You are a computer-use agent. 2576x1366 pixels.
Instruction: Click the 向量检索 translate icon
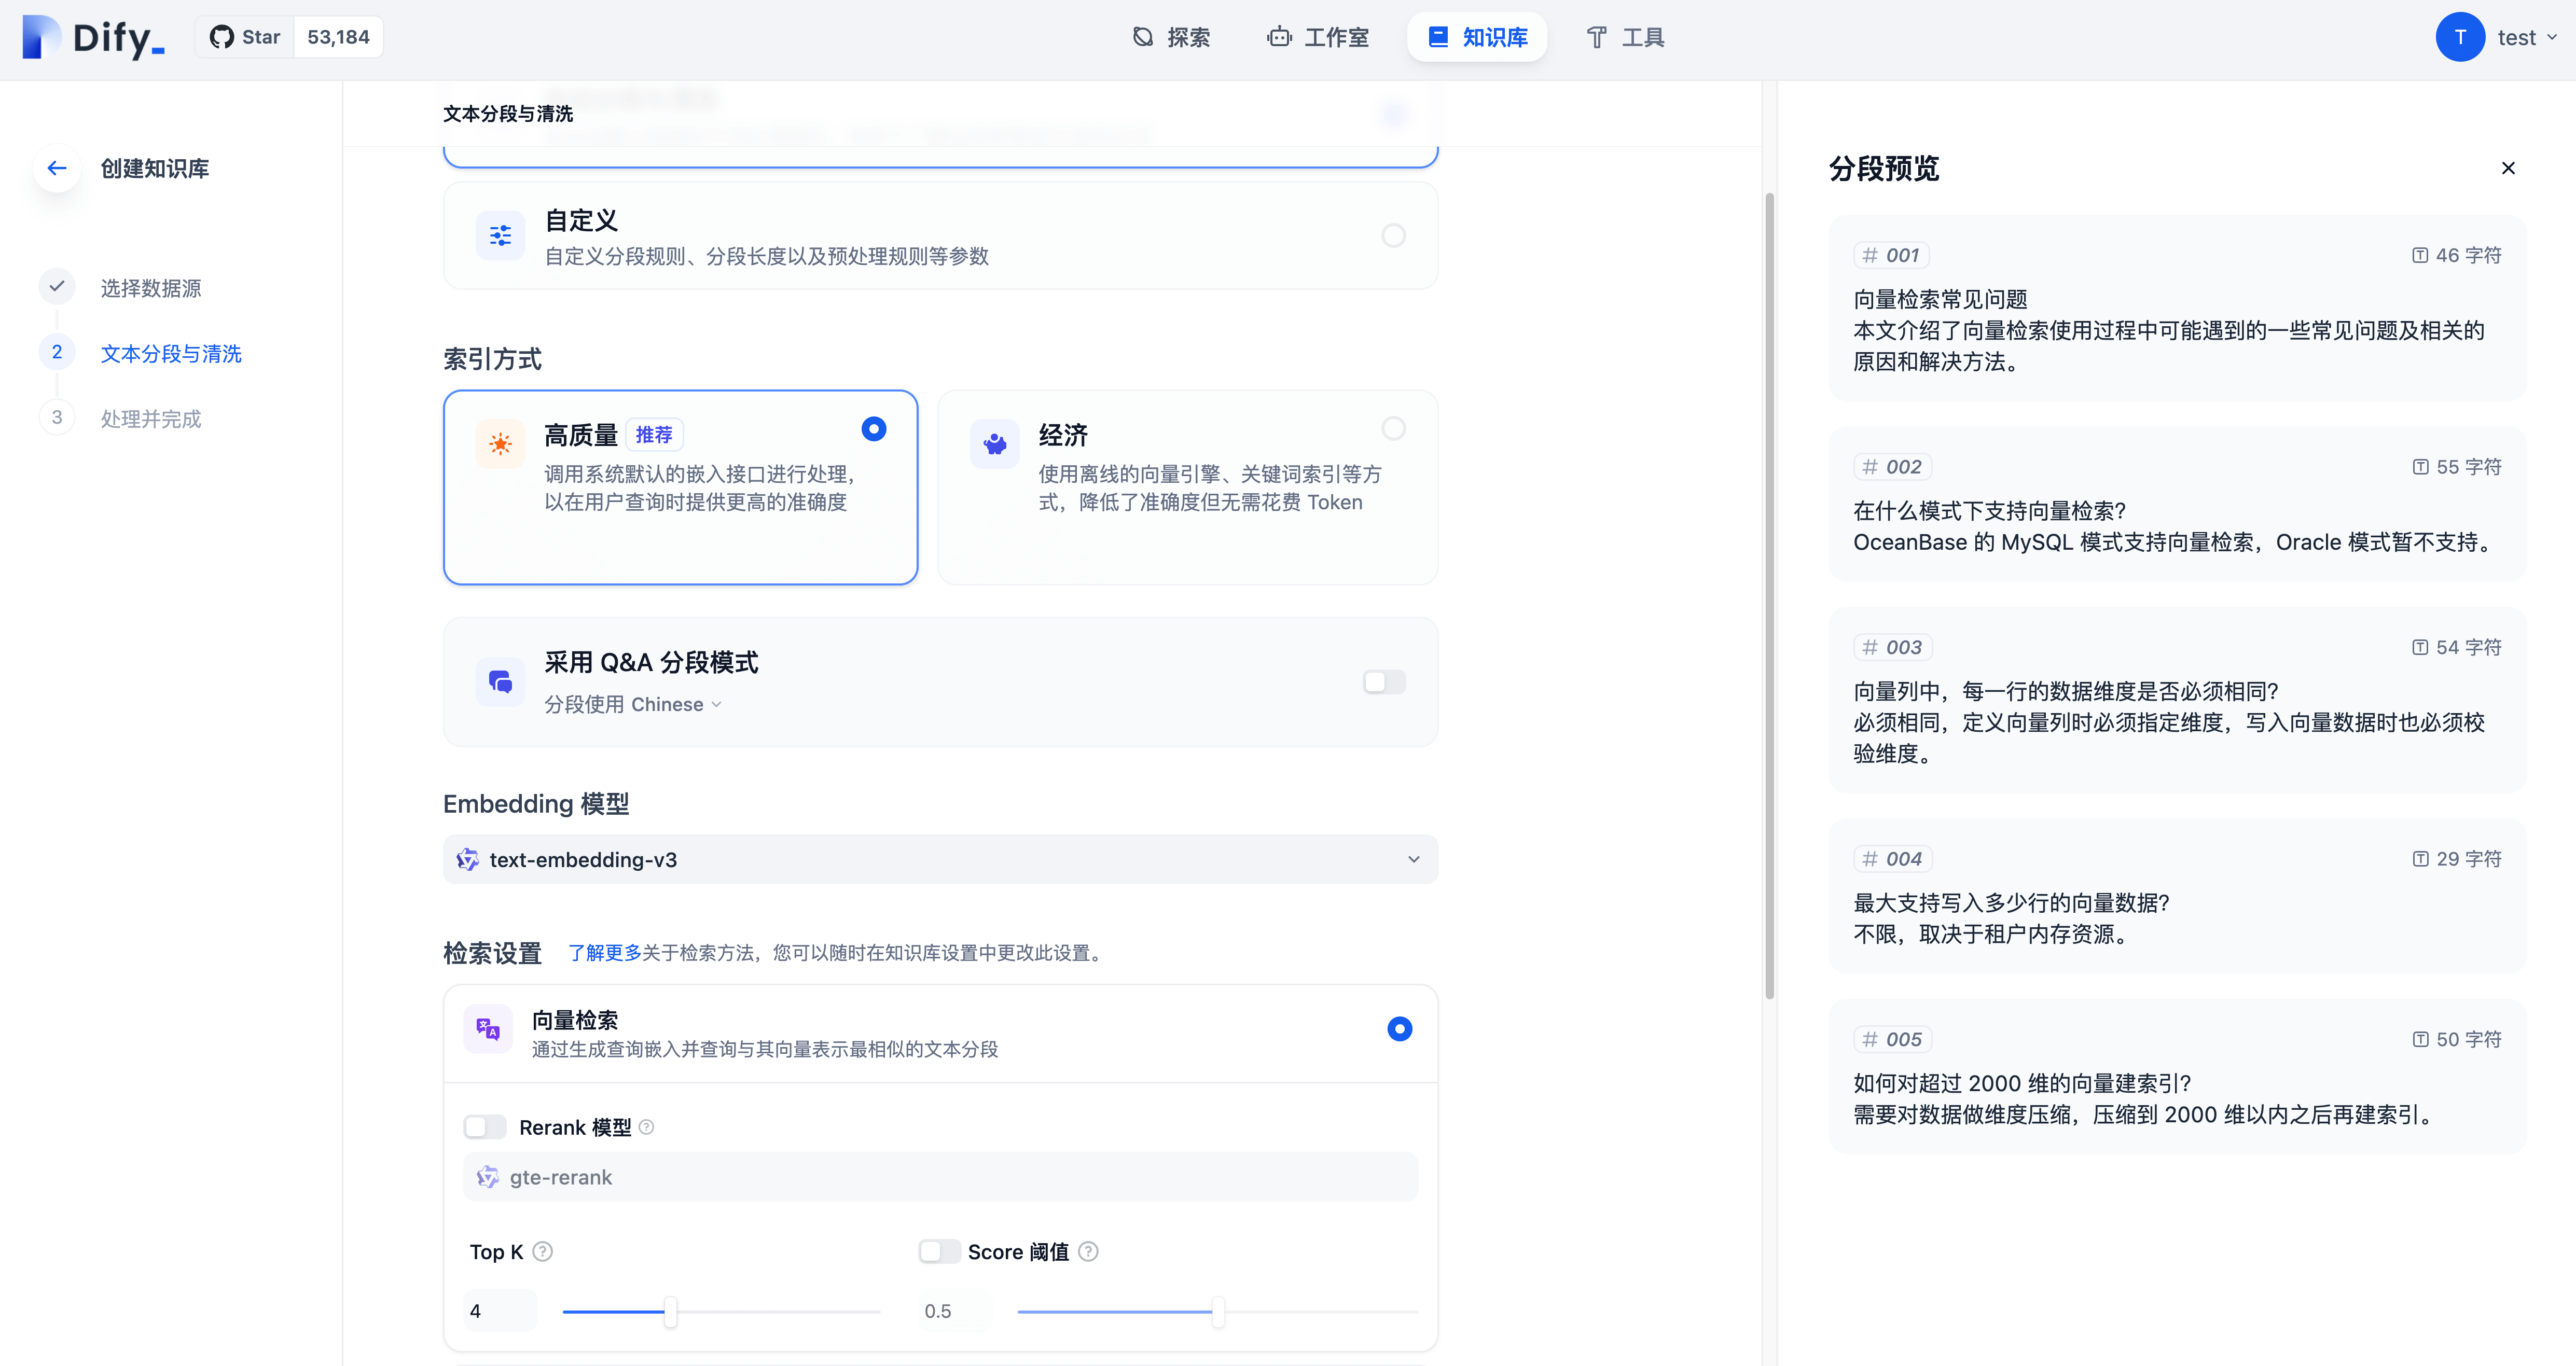point(488,1029)
